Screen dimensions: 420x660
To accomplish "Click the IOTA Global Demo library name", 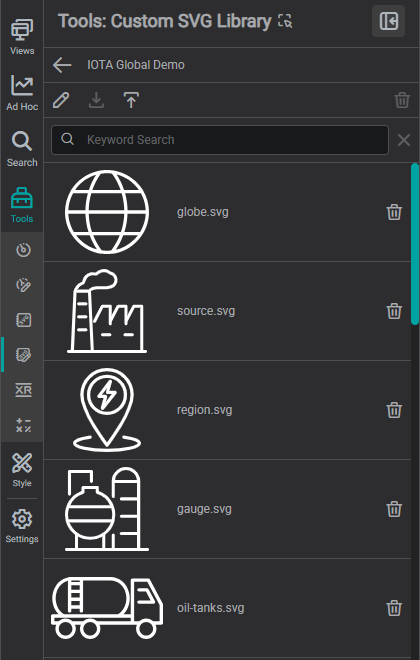I will tap(136, 65).
